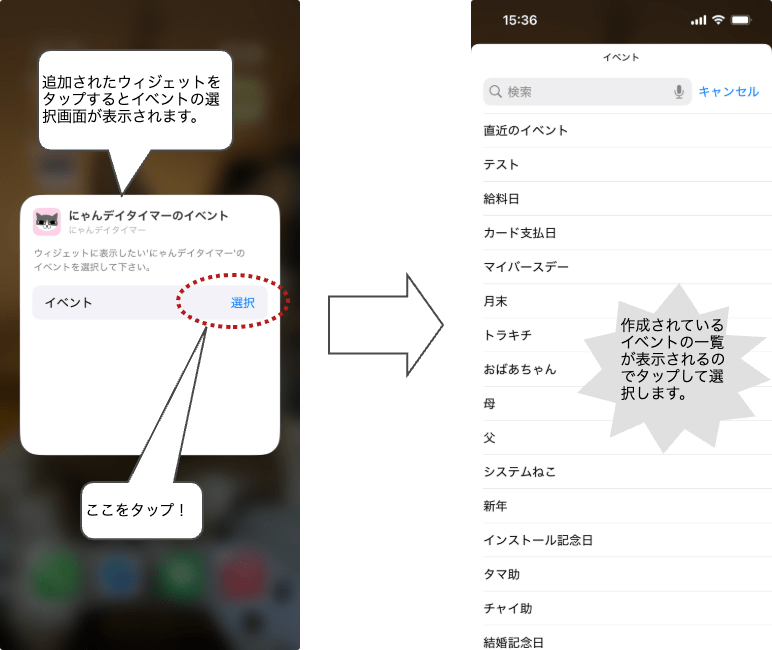
Task: Select the タマ助 event
Action: pos(501,574)
